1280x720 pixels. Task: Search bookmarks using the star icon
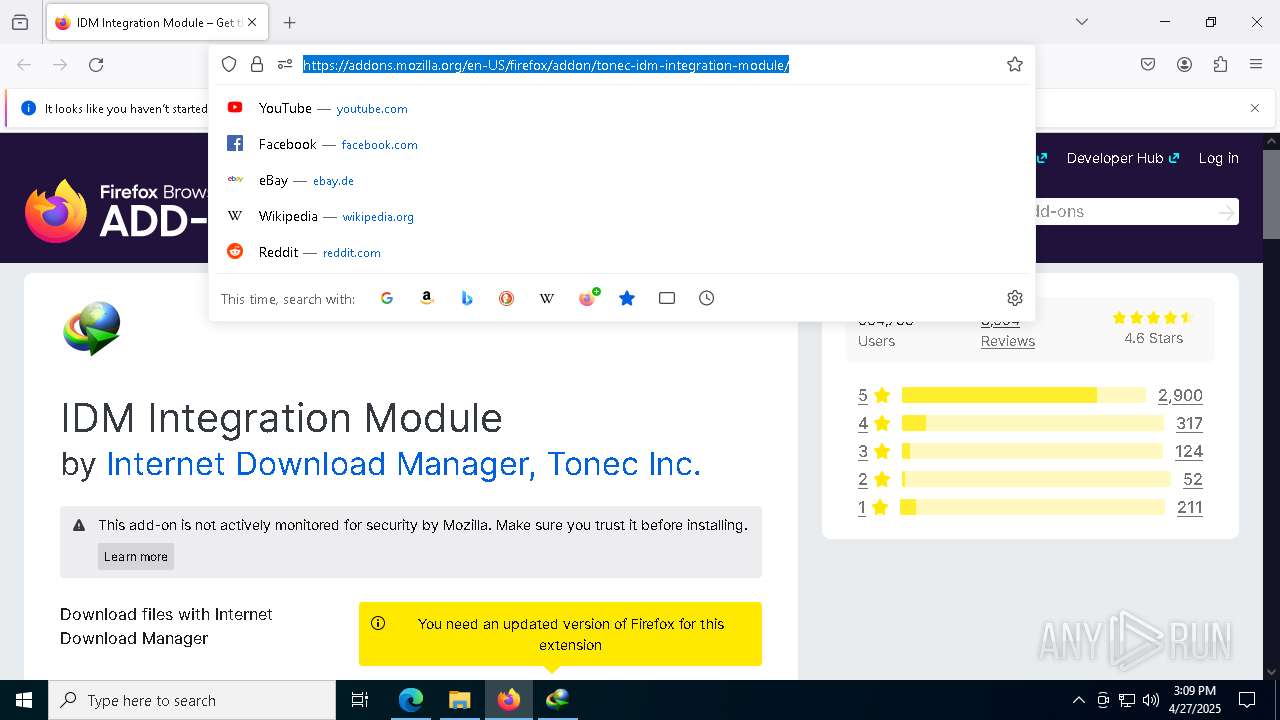(627, 298)
